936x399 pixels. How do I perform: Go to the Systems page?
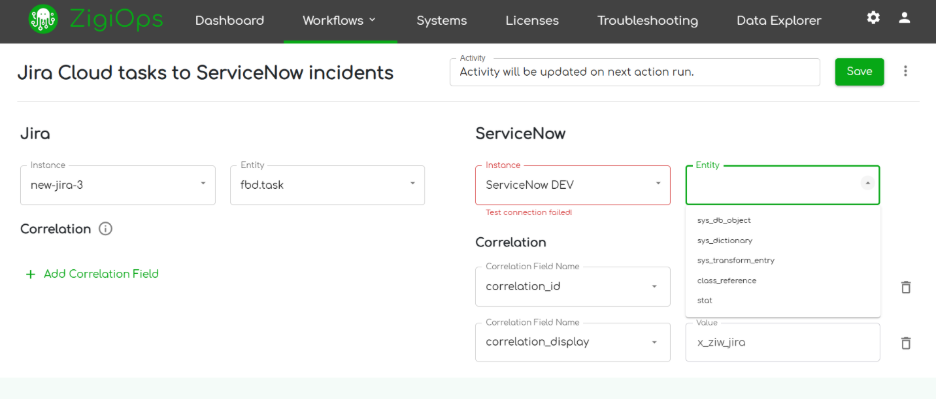442,20
